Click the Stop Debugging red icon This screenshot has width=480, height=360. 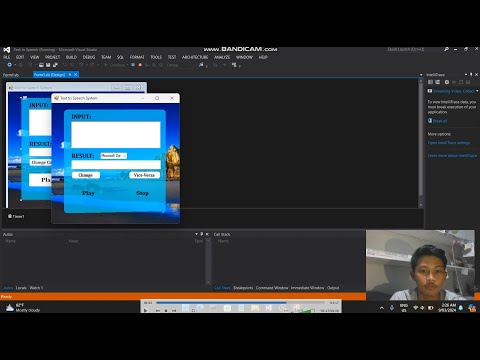pyautogui.click(x=140, y=65)
